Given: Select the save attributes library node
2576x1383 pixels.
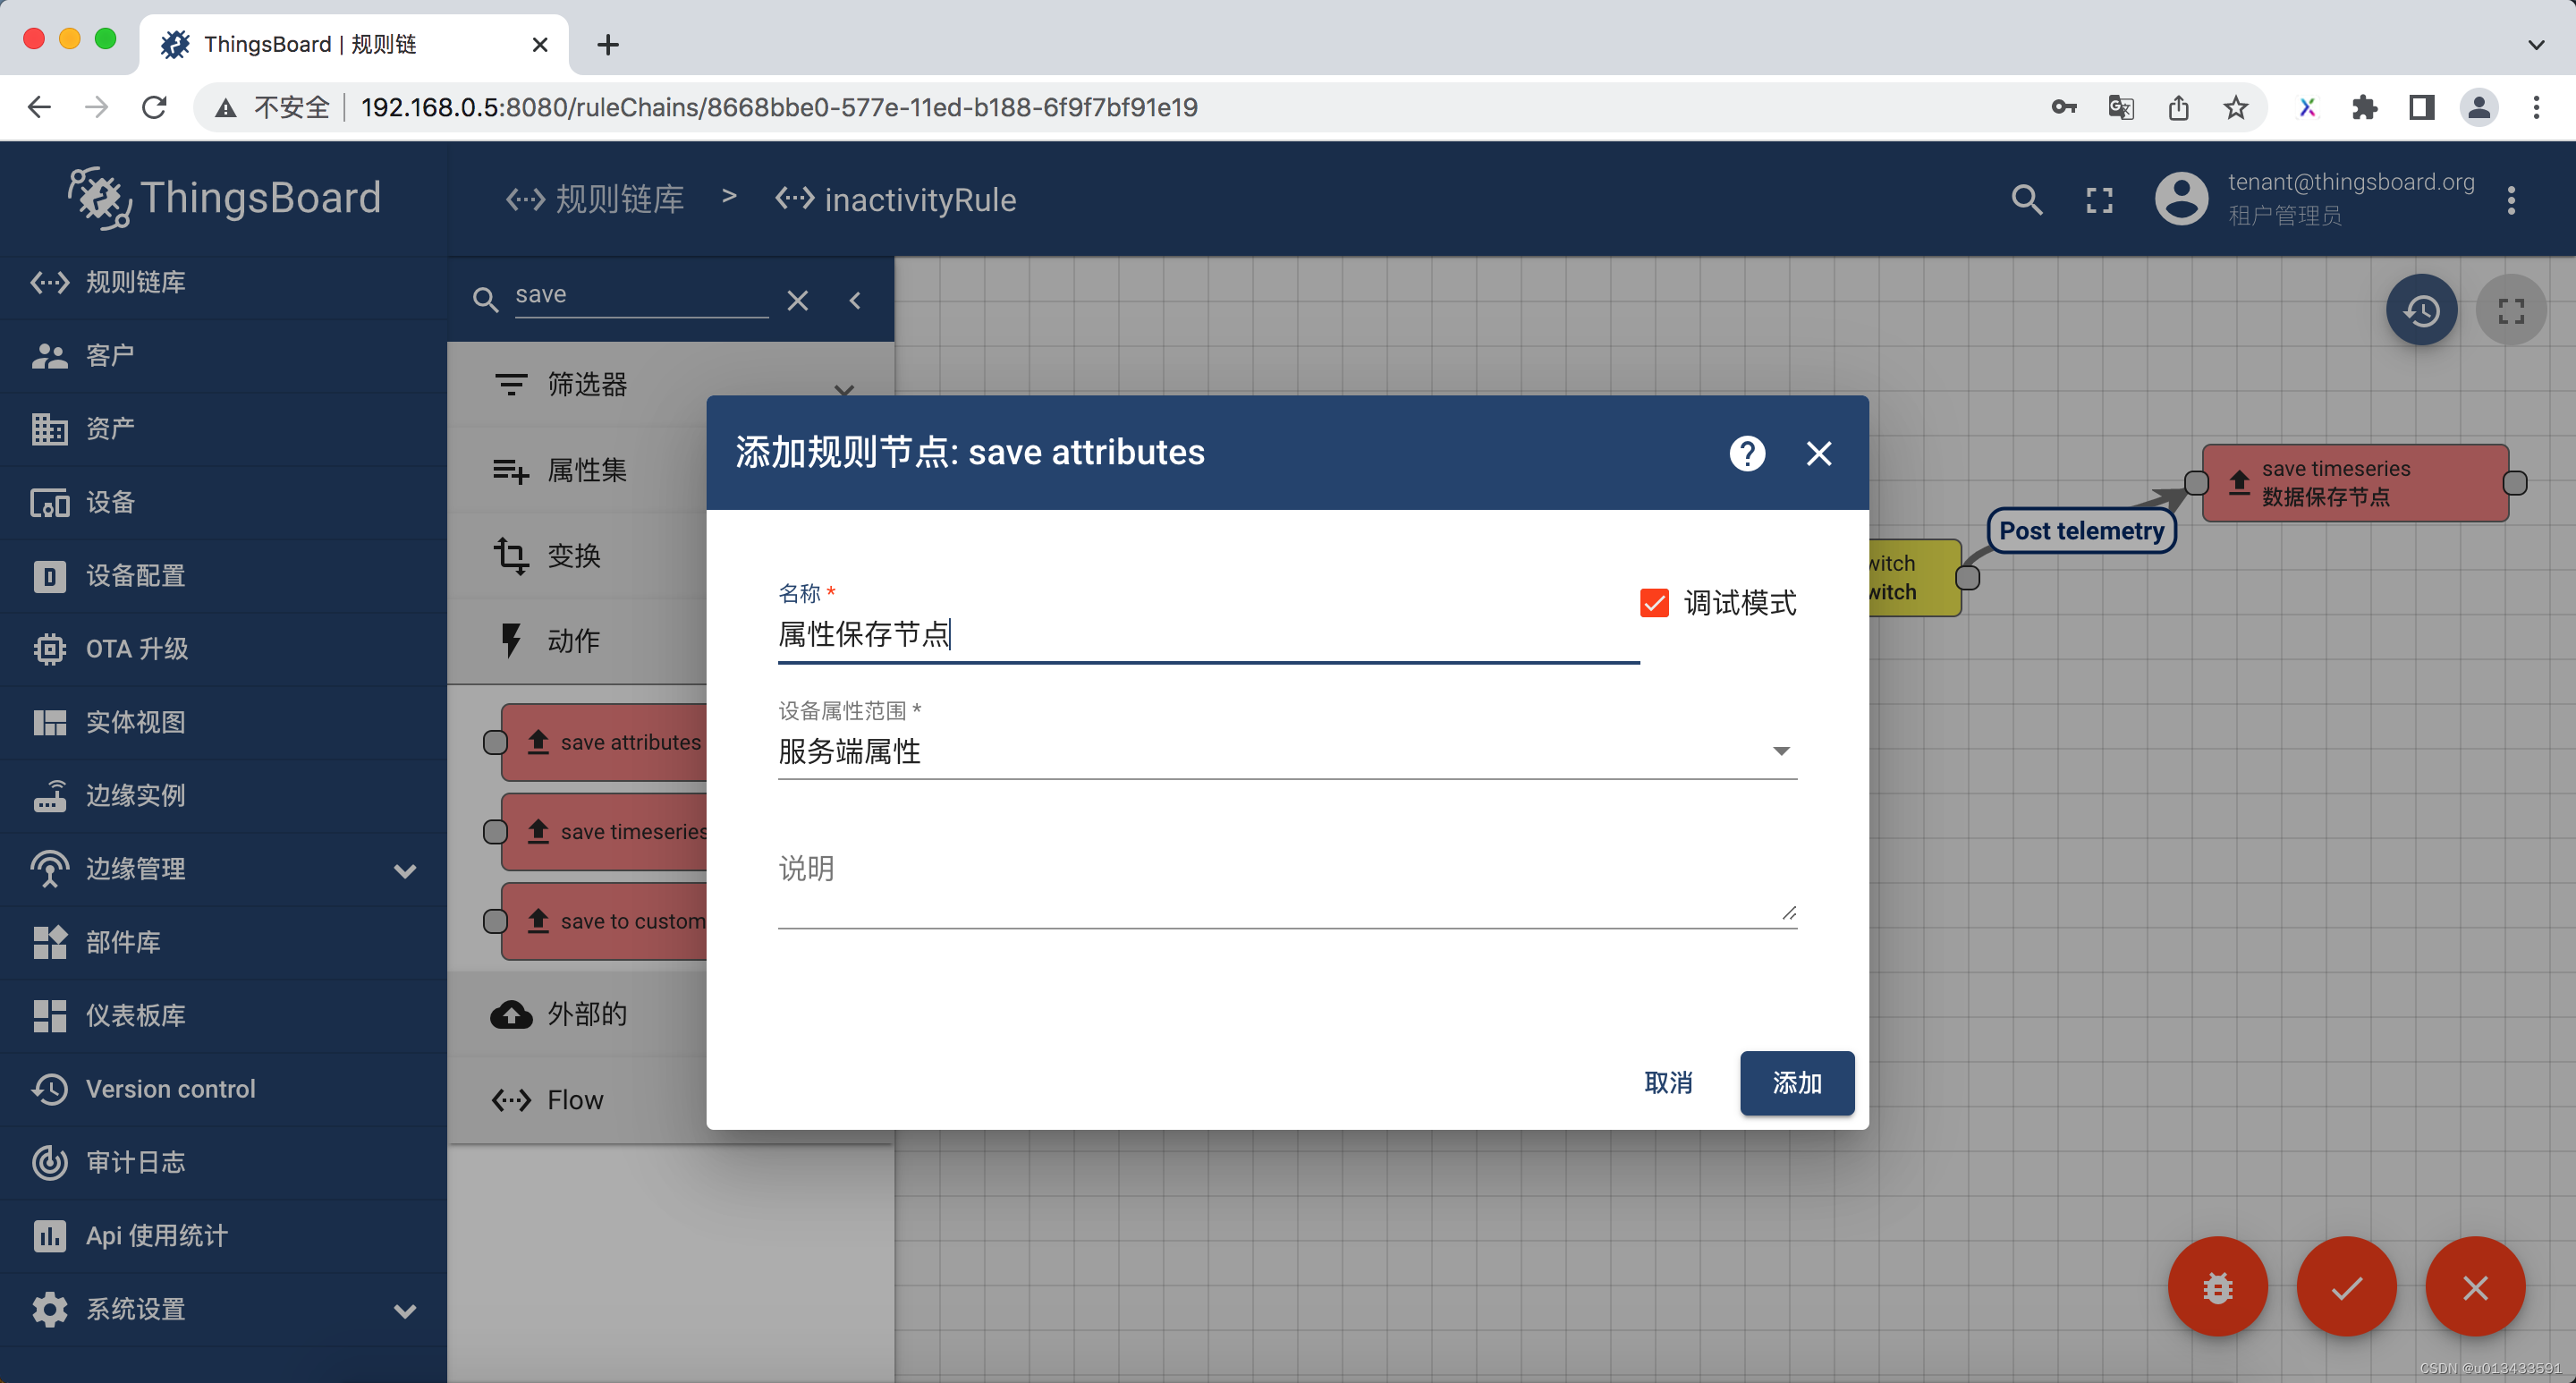Looking at the screenshot, I should [604, 742].
